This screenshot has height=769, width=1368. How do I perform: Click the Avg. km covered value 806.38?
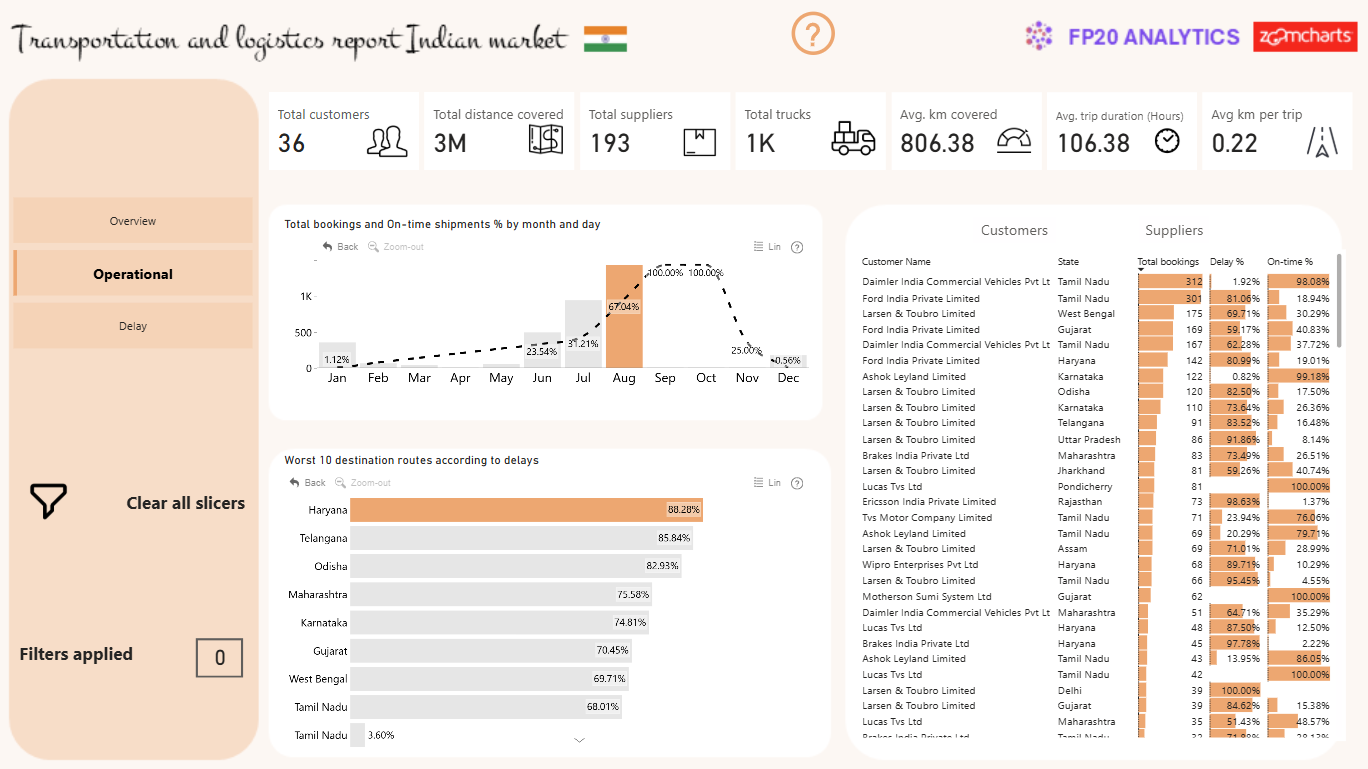click(x=937, y=143)
